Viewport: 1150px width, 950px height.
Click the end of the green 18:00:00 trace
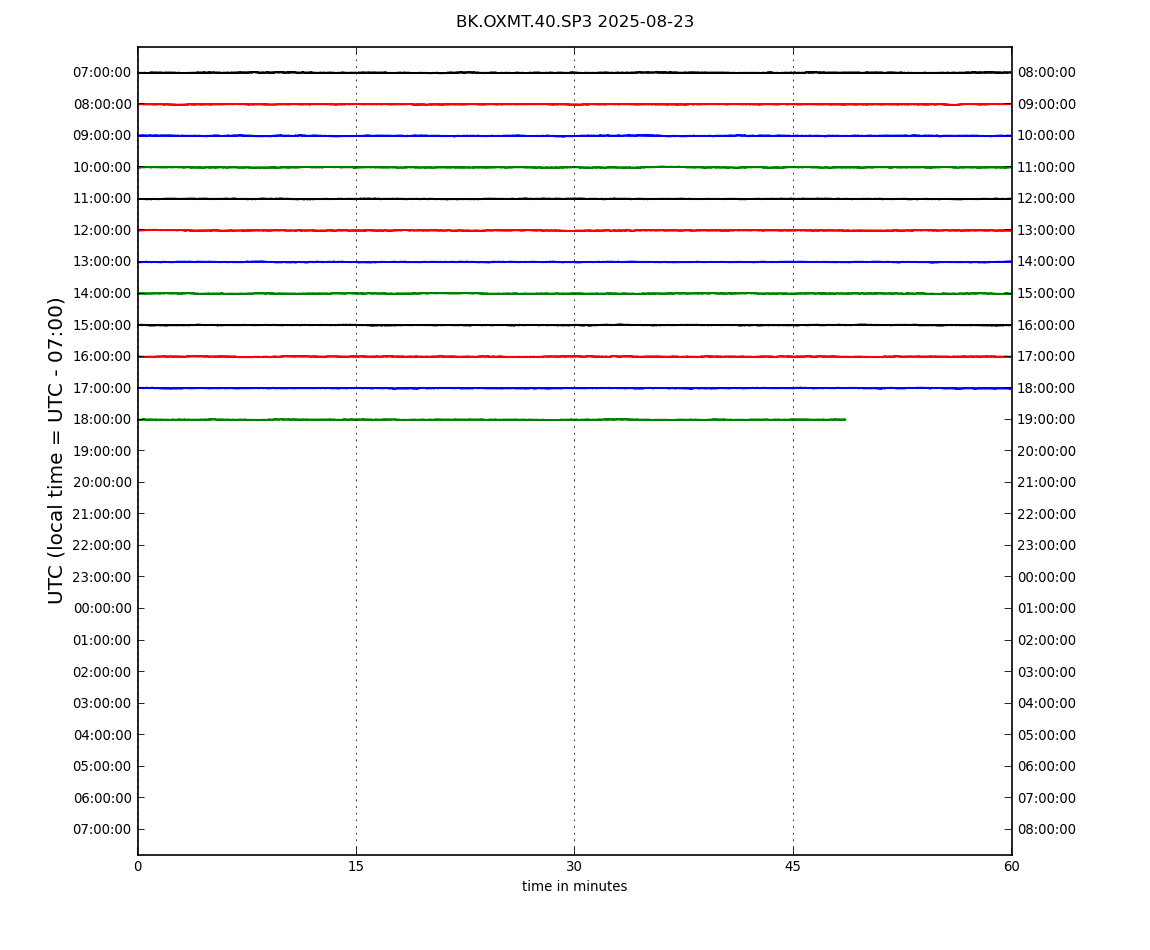(845, 420)
